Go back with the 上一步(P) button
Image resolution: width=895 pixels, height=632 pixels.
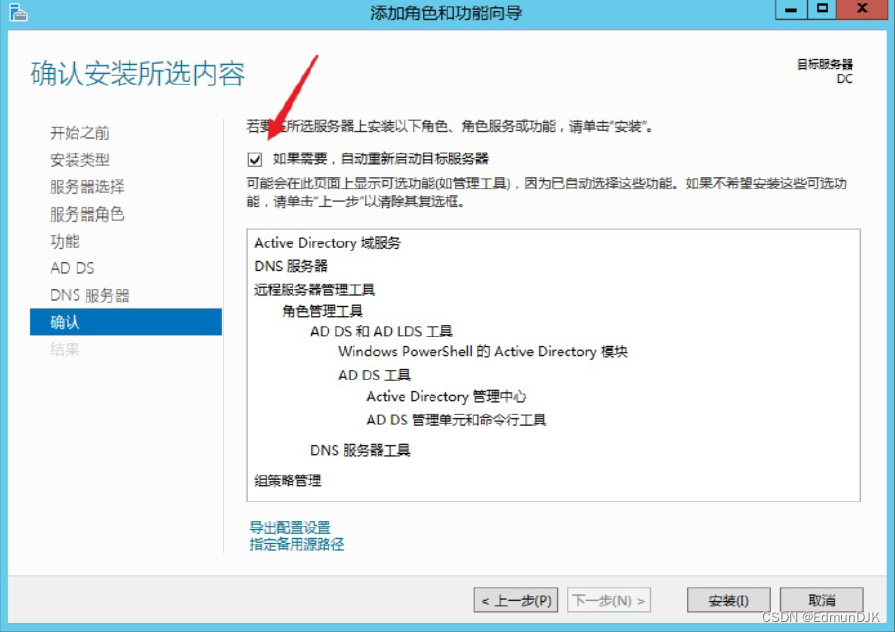516,600
